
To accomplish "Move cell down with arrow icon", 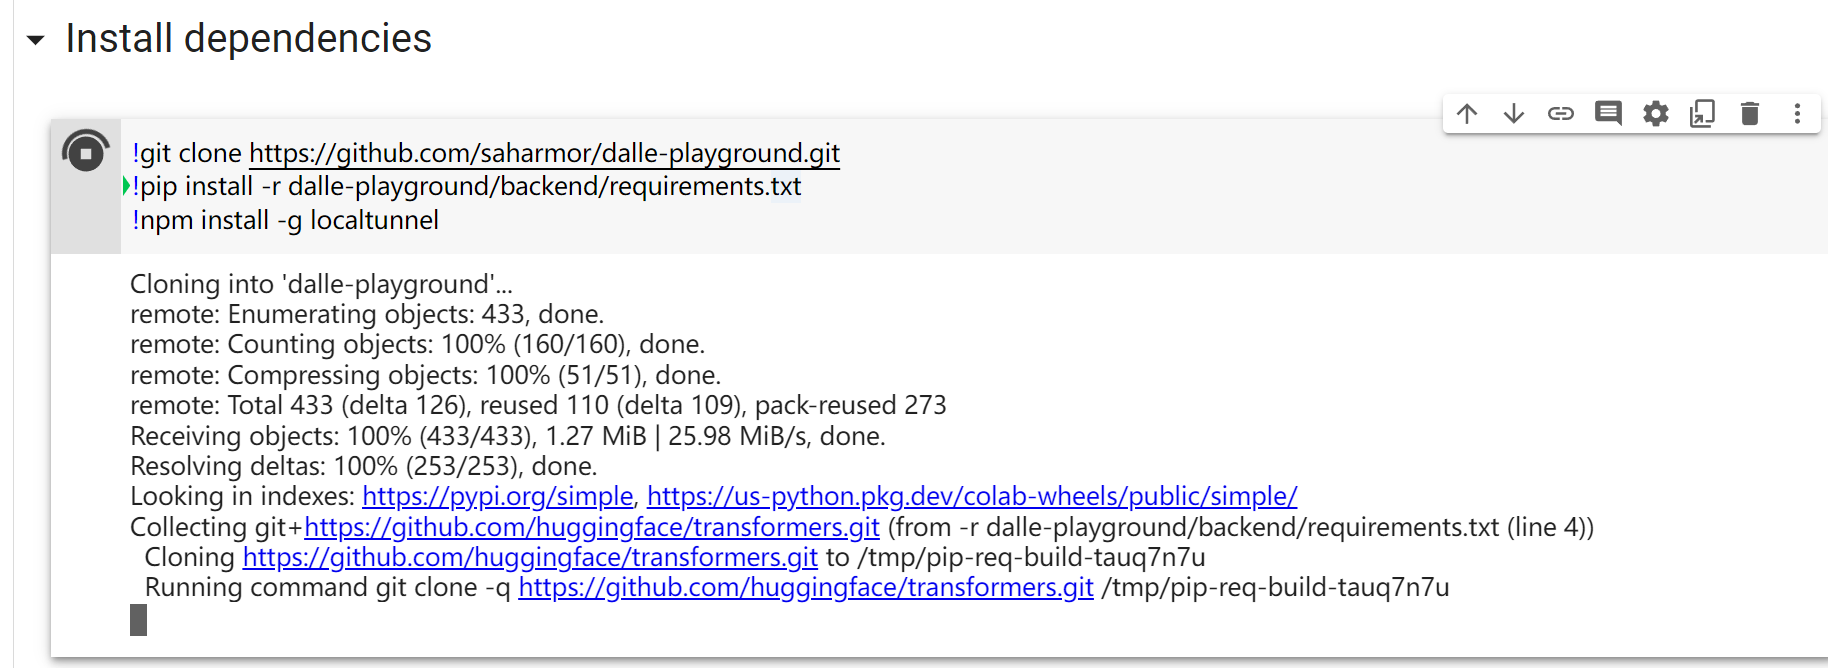I will click(1514, 114).
